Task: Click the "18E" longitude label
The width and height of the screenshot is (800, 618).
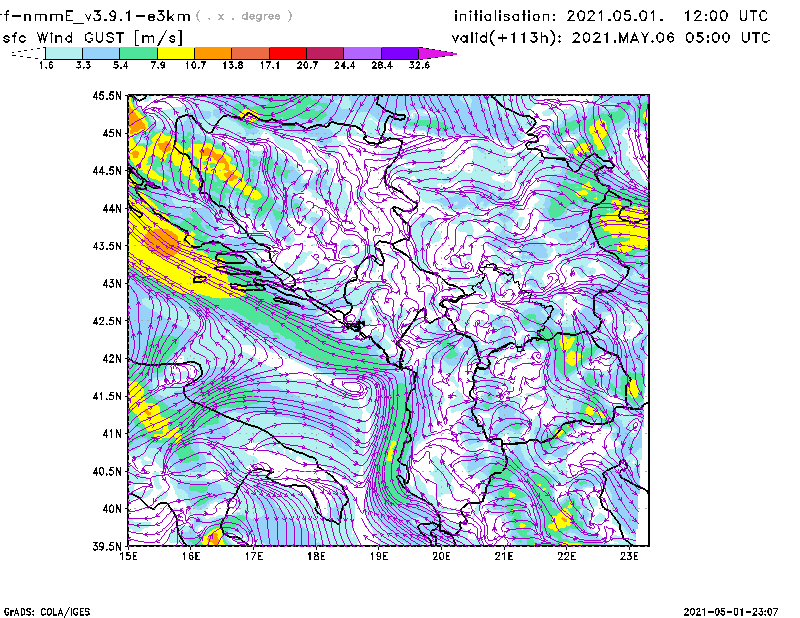Action: point(316,556)
